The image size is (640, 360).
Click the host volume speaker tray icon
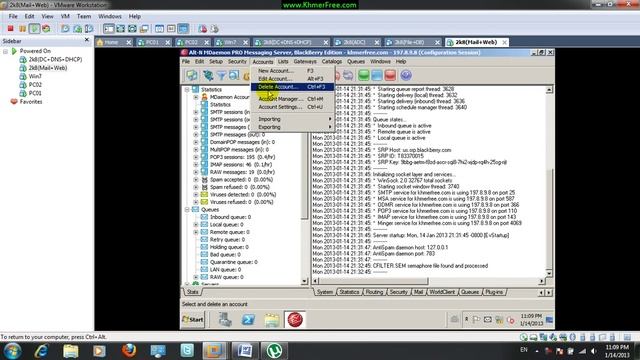click(594, 351)
